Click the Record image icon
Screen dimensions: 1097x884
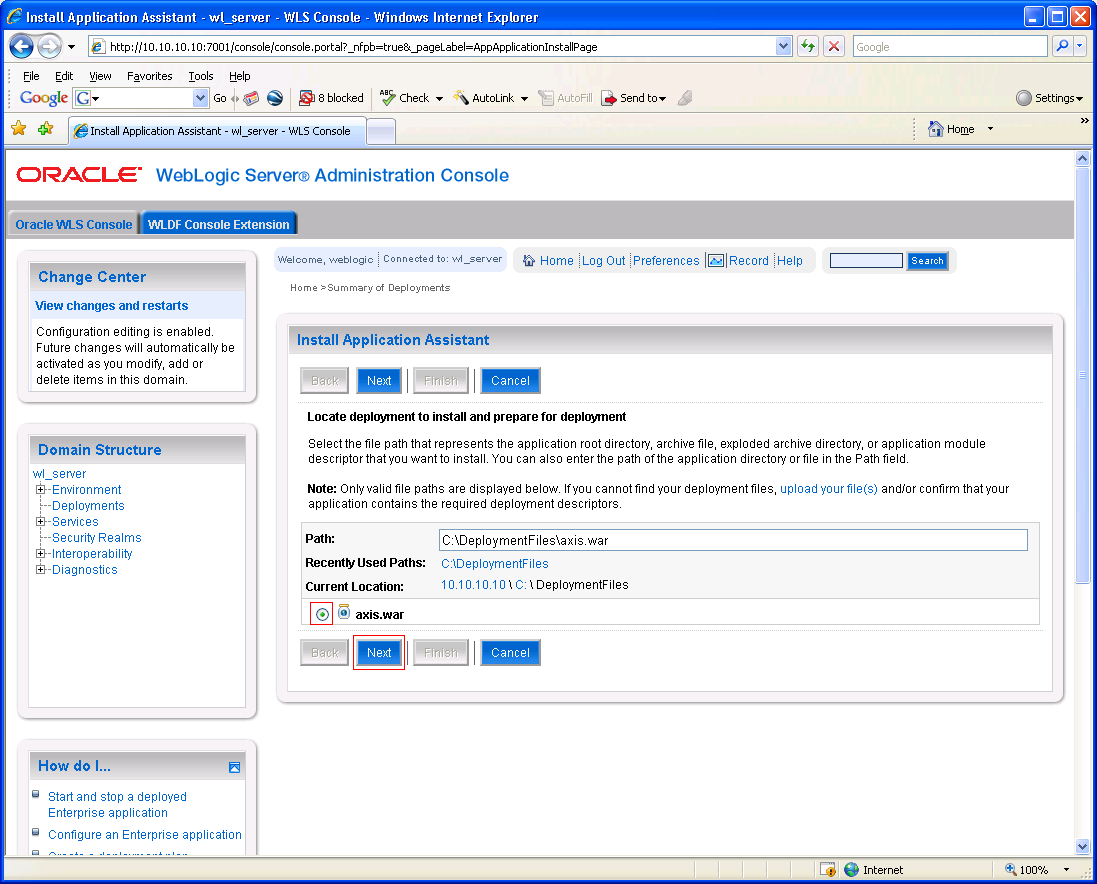716,261
